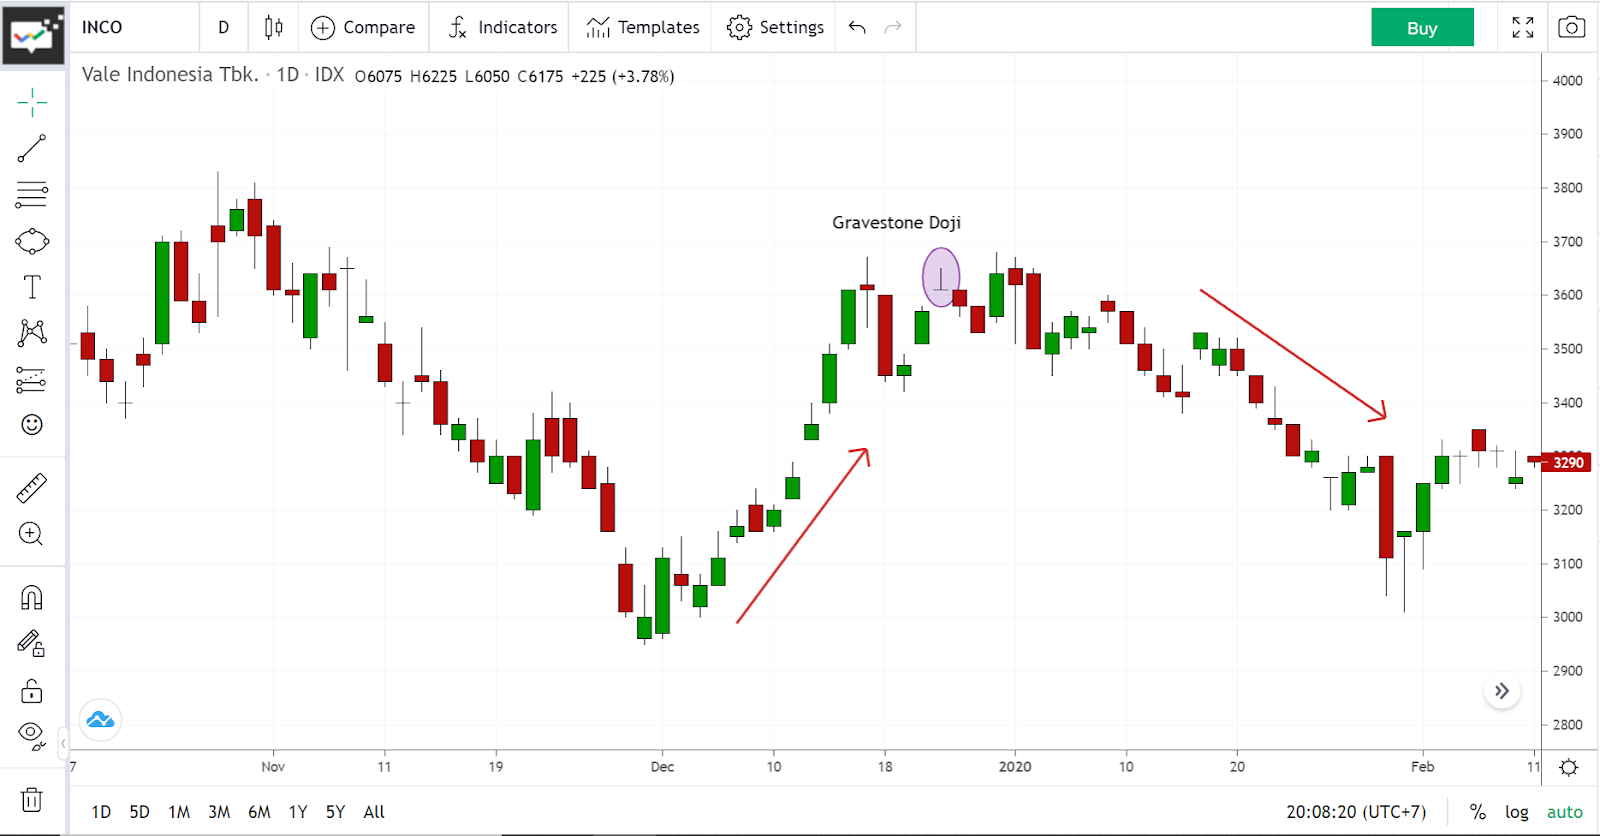Select the text annotation tool
The image size is (1600, 836).
[x=32, y=287]
